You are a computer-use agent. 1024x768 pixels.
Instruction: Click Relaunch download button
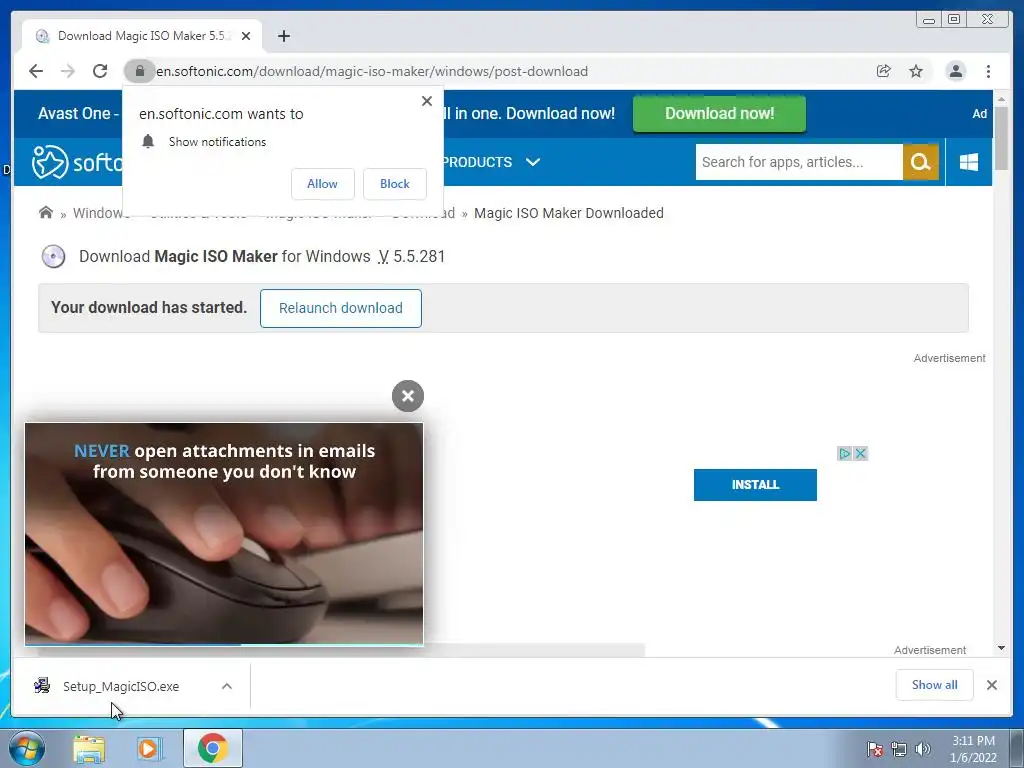pyautogui.click(x=341, y=308)
